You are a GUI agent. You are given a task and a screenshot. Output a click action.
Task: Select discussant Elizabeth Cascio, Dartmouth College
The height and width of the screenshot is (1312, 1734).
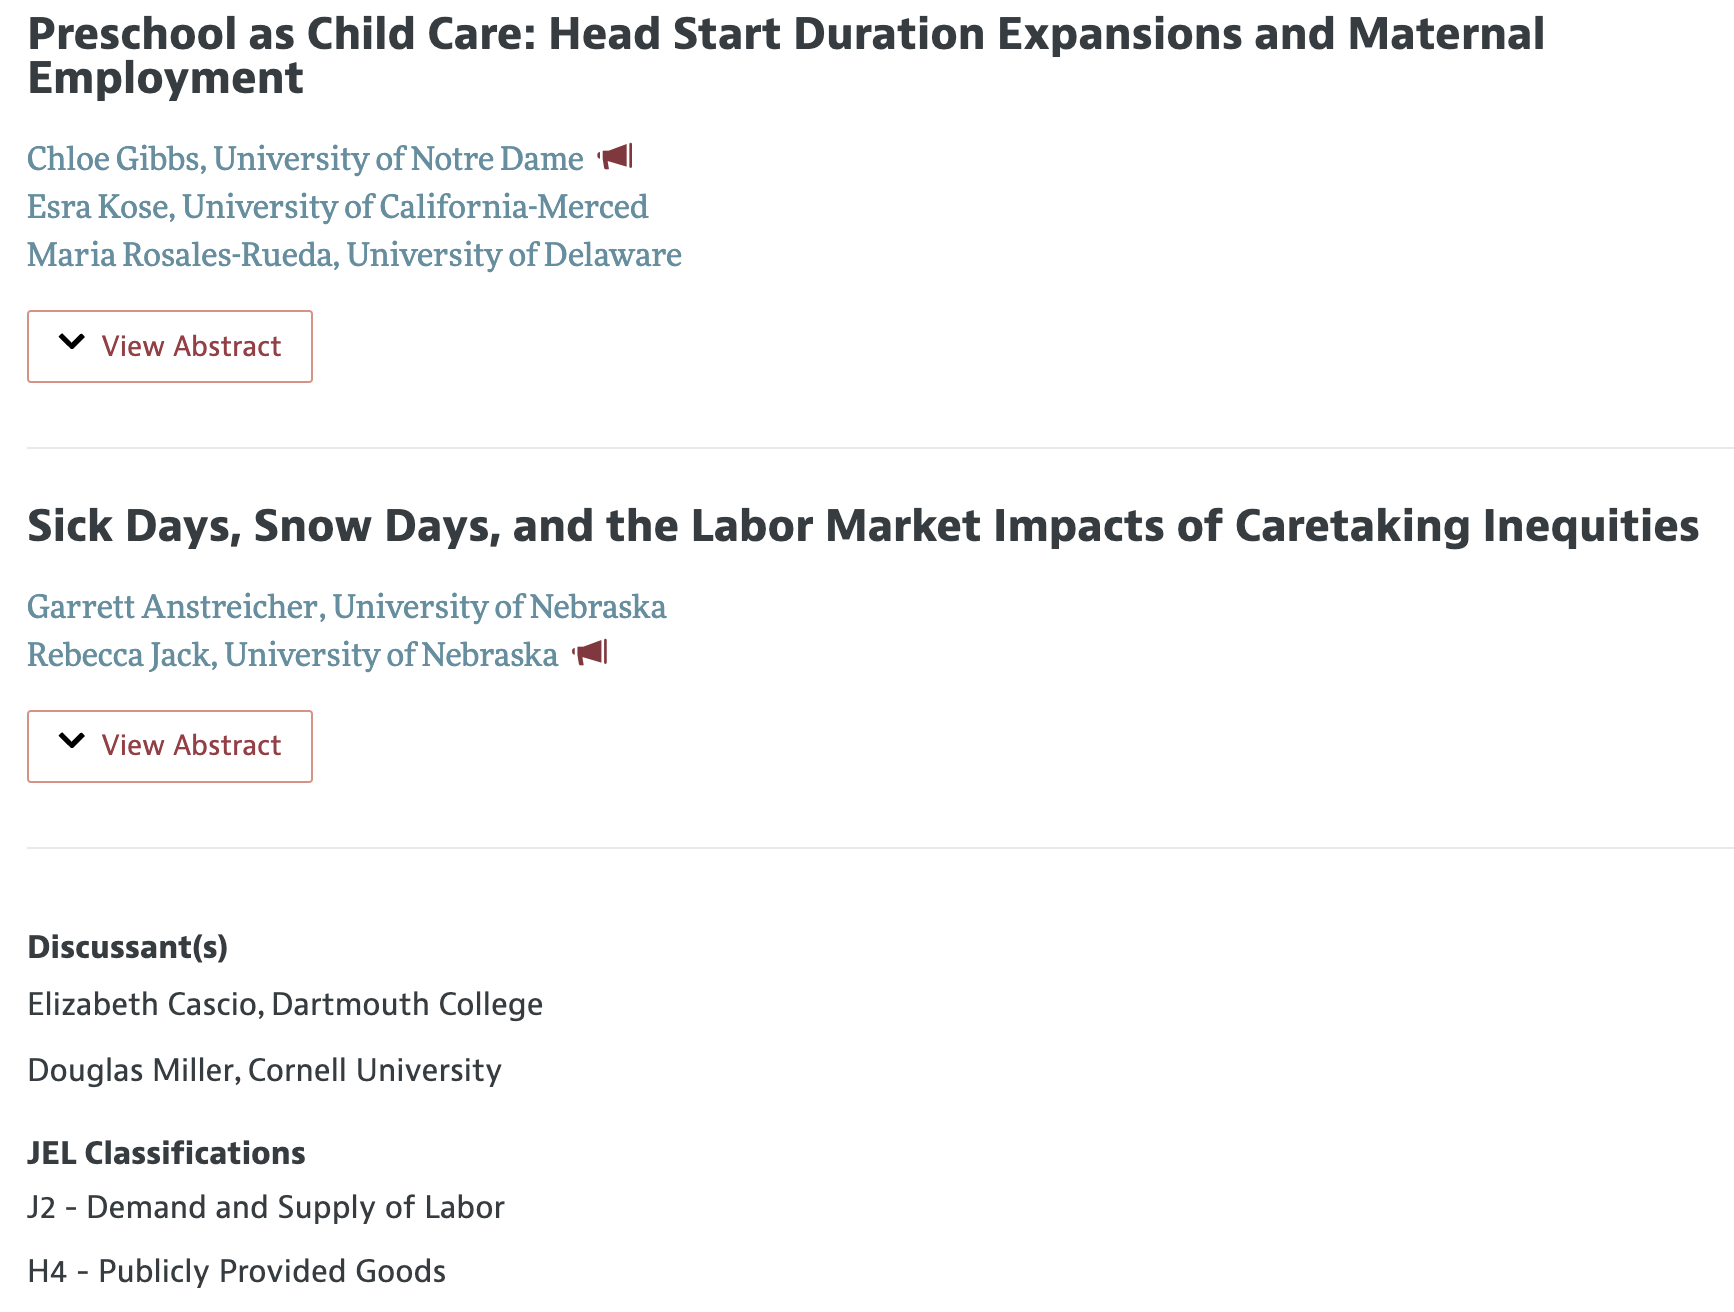(285, 1004)
